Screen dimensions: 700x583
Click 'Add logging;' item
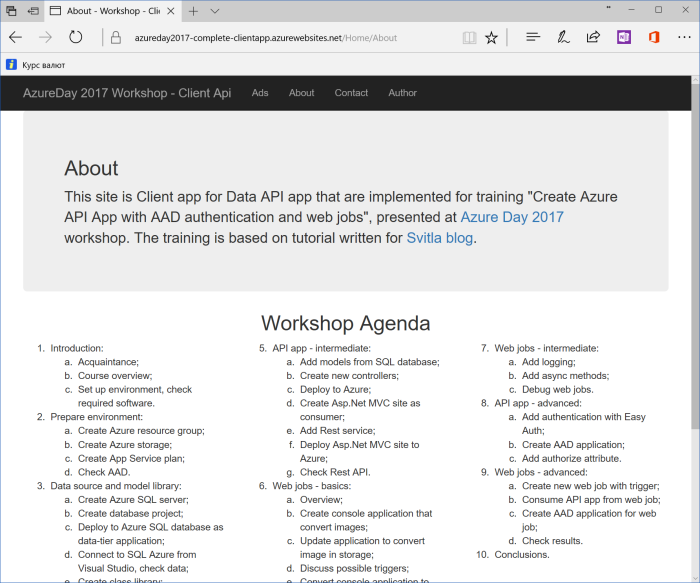point(549,362)
